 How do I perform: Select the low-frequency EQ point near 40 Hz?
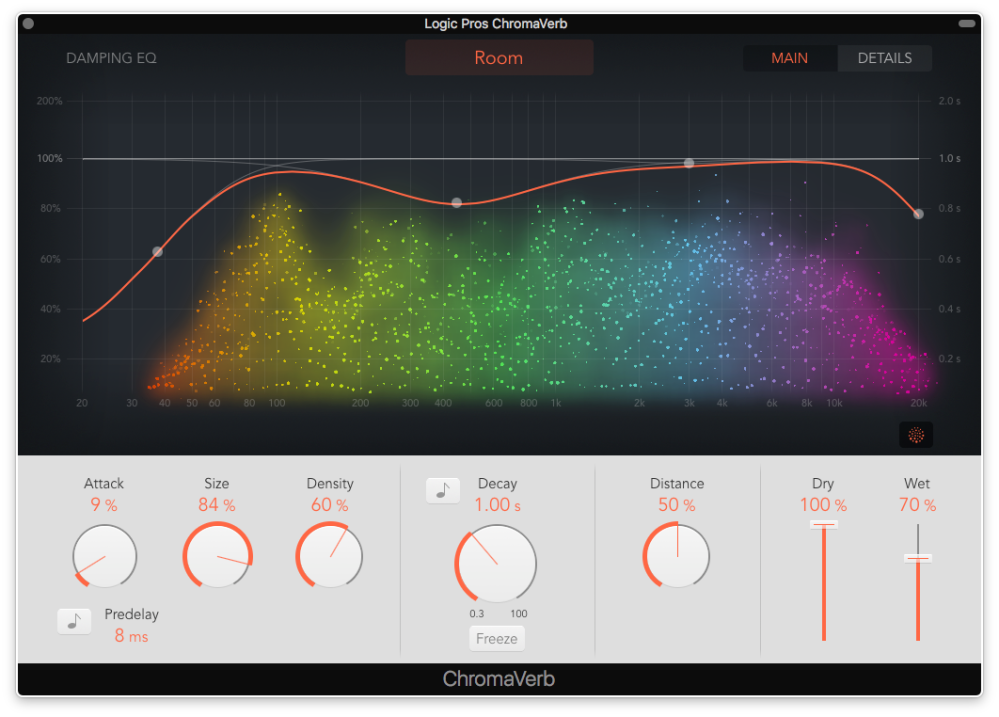[157, 252]
